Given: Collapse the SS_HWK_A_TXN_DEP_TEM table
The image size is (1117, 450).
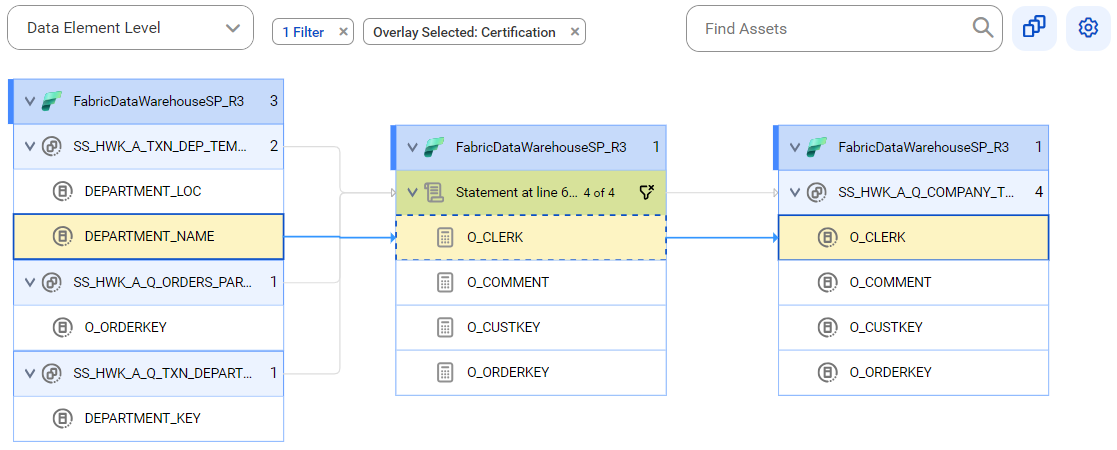Looking at the screenshot, I should point(30,147).
